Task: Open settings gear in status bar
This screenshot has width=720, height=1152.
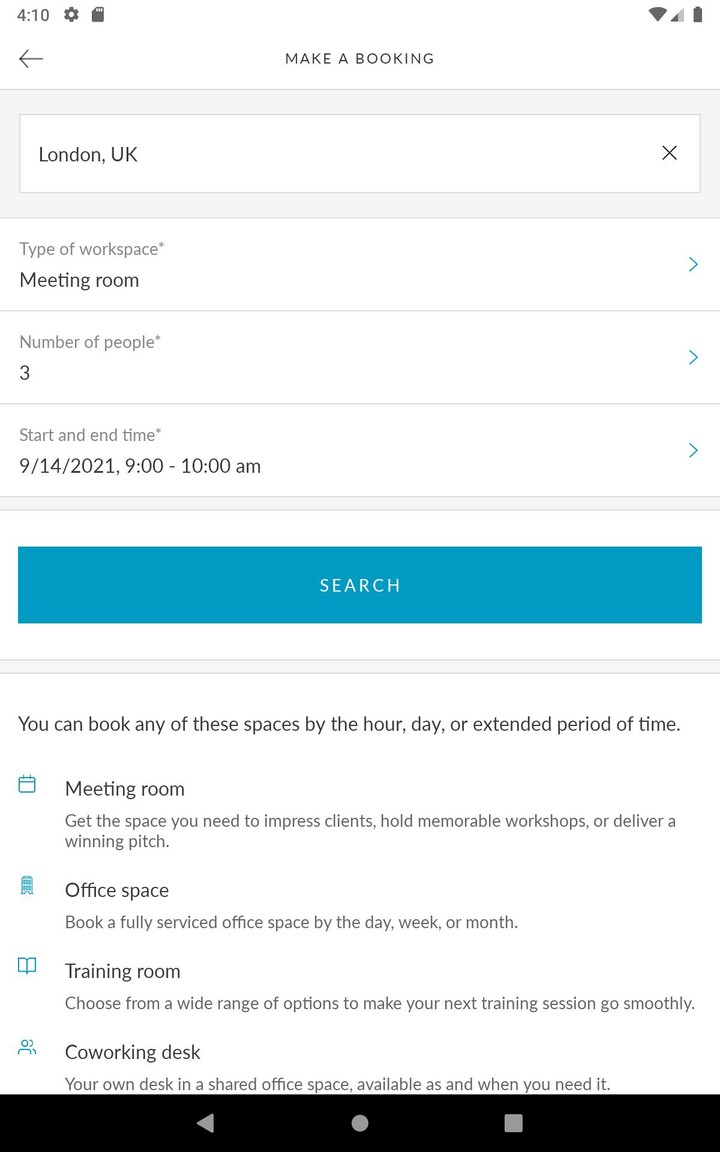Action: point(71,14)
